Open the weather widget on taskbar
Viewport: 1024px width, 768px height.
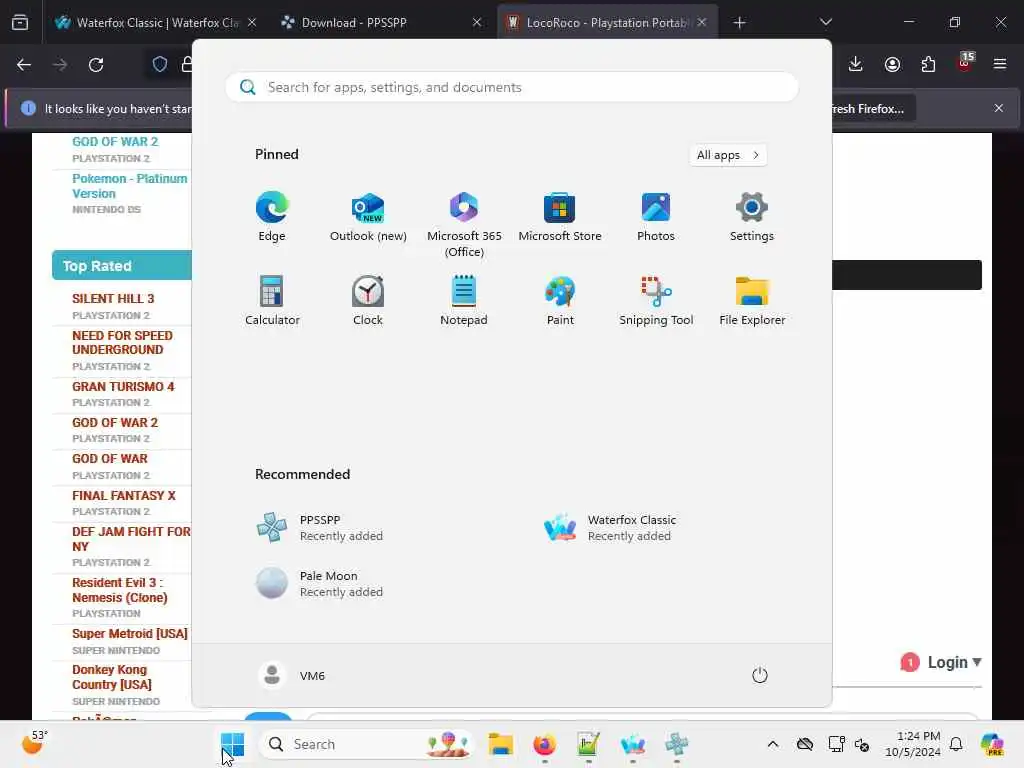pos(34,743)
